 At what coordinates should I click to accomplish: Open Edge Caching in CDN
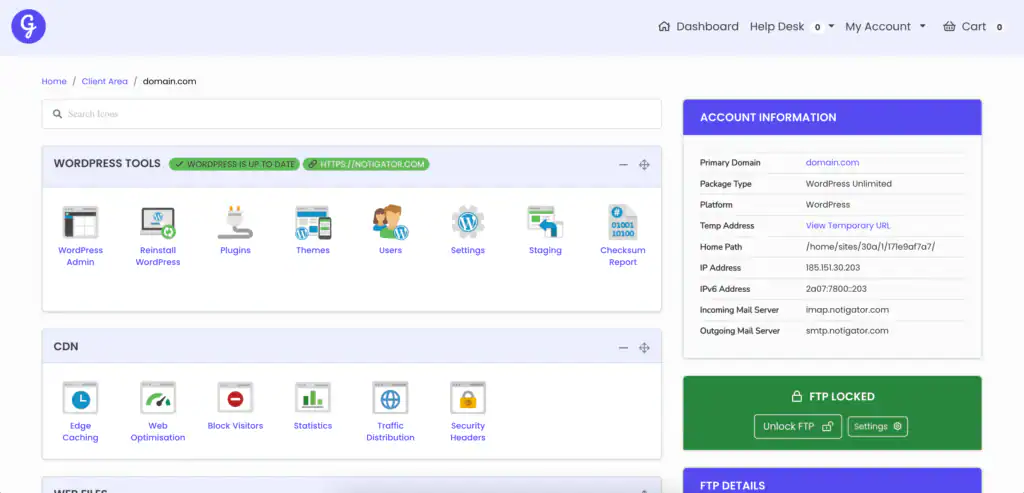click(80, 398)
